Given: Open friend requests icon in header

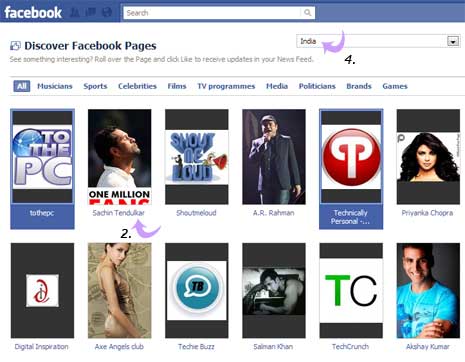Looking at the screenshot, I should pyautogui.click(x=75, y=13).
